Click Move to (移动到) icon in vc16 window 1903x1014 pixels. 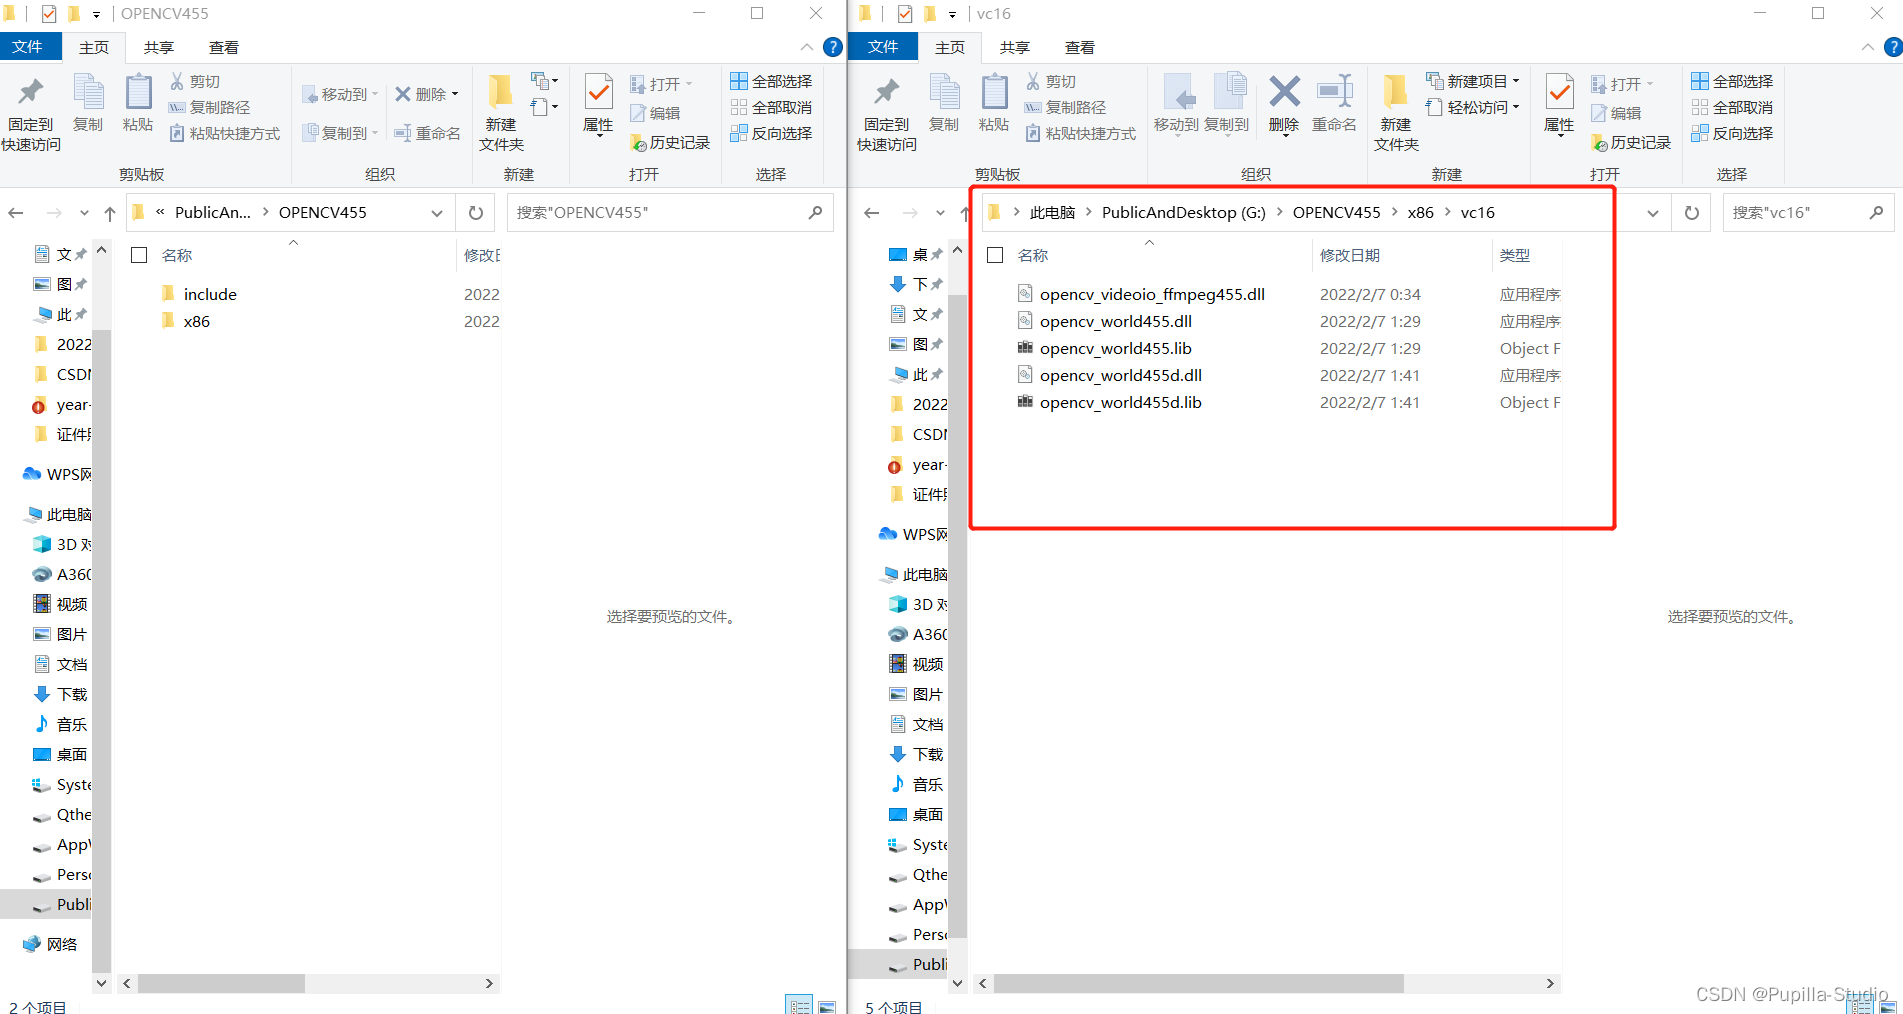(1176, 103)
